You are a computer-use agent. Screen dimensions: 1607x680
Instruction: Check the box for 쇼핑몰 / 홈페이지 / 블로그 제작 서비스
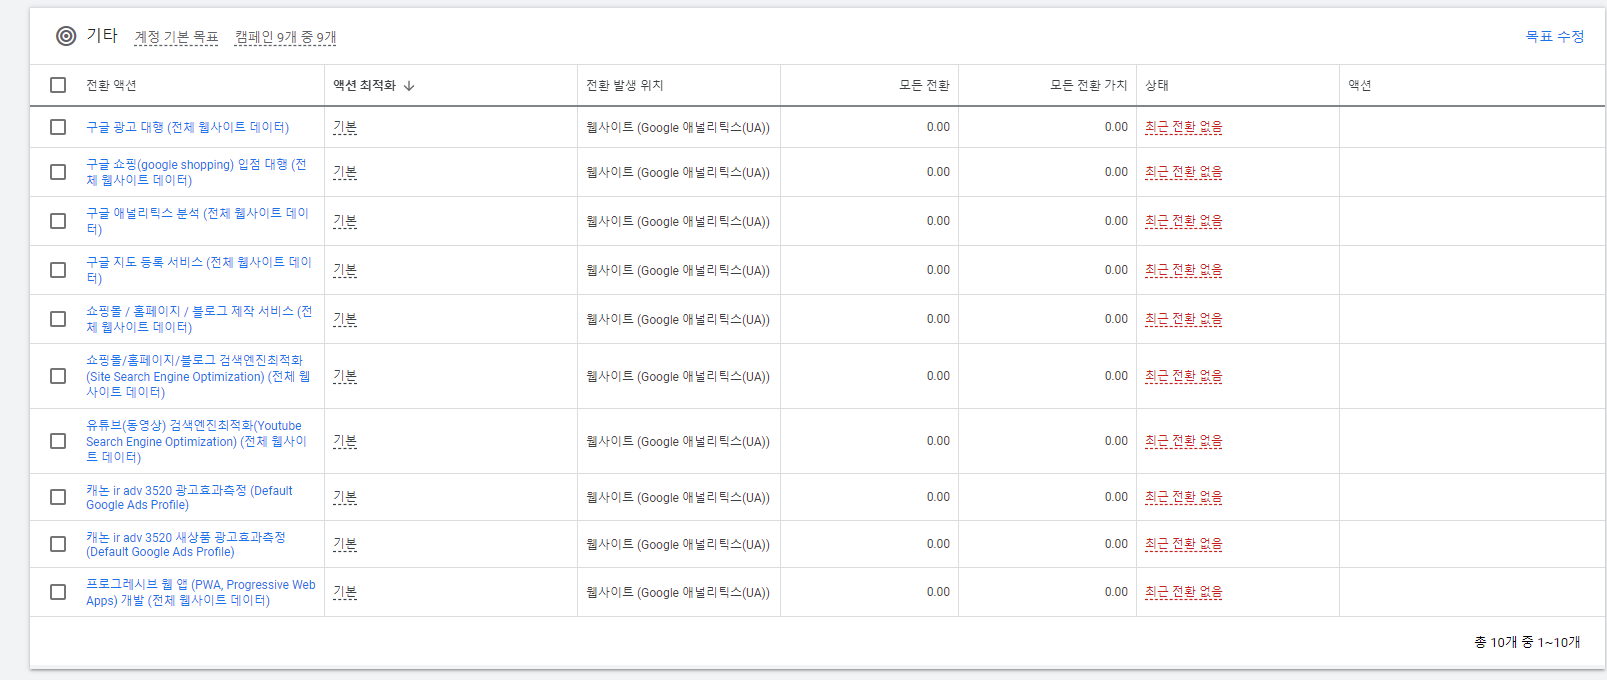58,319
